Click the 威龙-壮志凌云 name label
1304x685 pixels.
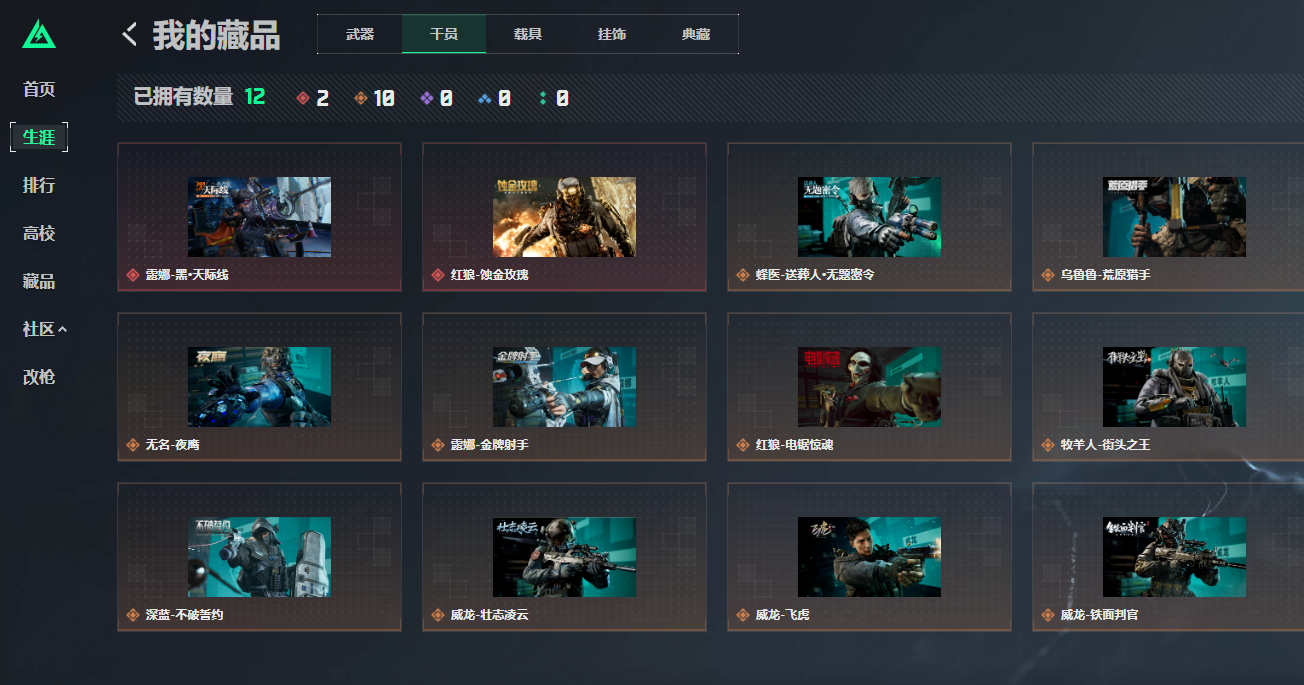coord(489,615)
